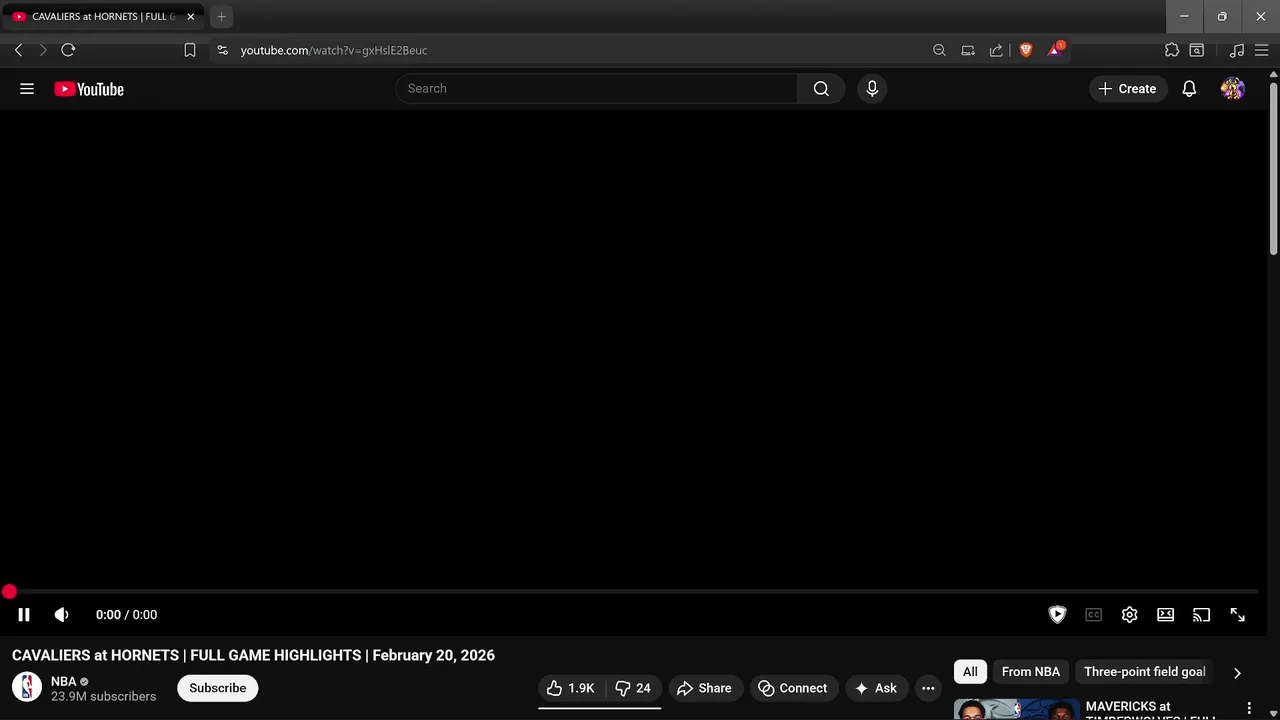Show more filter chips with right arrow
1280x720 pixels.
coord(1237,673)
